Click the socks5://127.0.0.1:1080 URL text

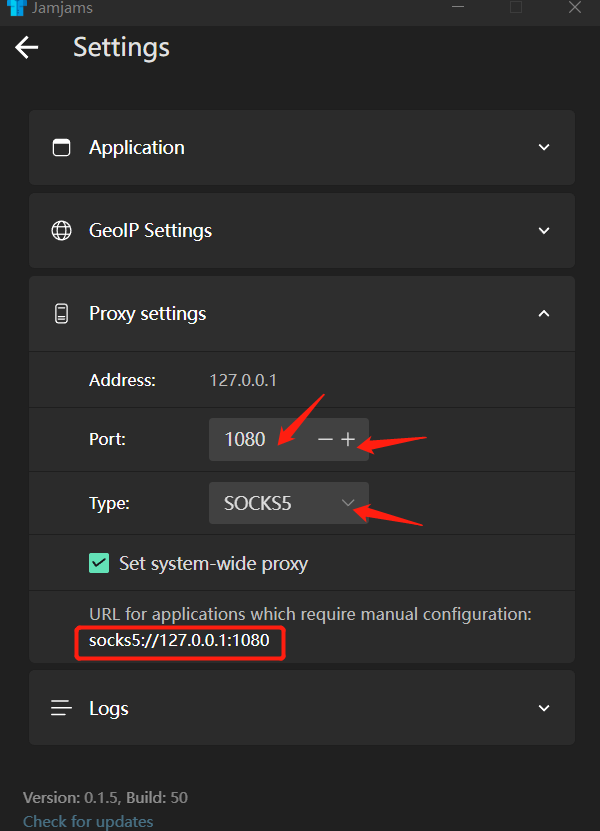(x=180, y=640)
